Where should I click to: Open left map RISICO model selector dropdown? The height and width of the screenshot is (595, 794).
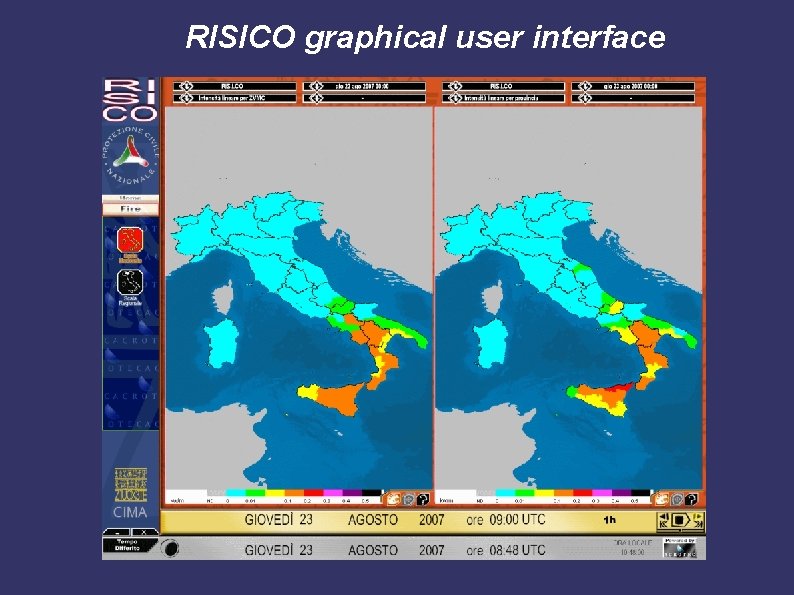[x=234, y=87]
